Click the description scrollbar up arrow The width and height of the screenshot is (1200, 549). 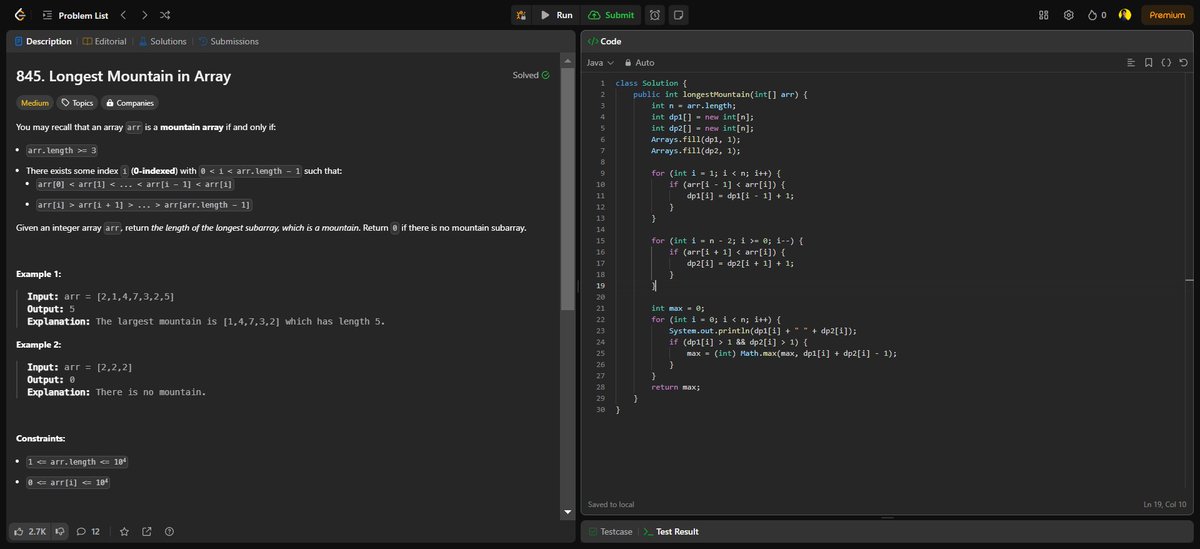(x=568, y=59)
